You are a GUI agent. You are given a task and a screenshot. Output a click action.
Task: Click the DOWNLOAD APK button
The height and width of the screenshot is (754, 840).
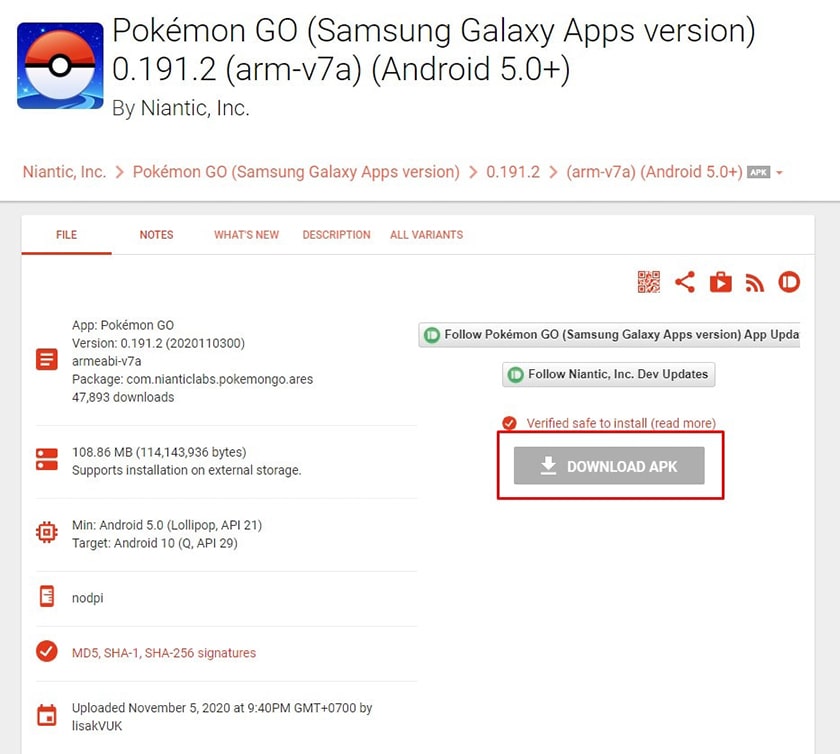pos(609,466)
